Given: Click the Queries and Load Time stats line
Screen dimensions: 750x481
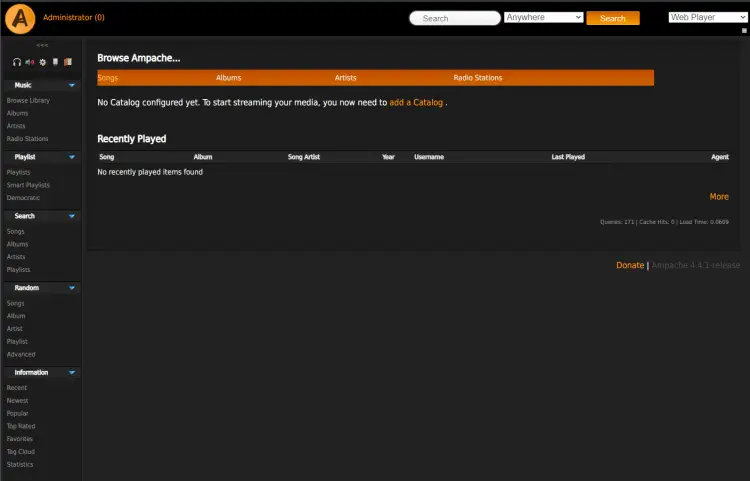Looking at the screenshot, I should [x=664, y=222].
